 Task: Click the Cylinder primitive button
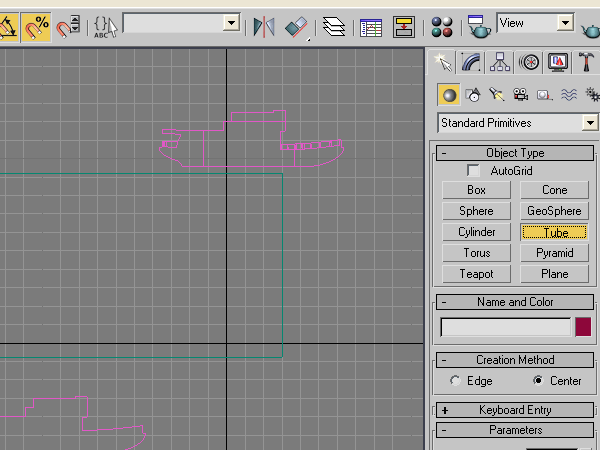point(476,232)
